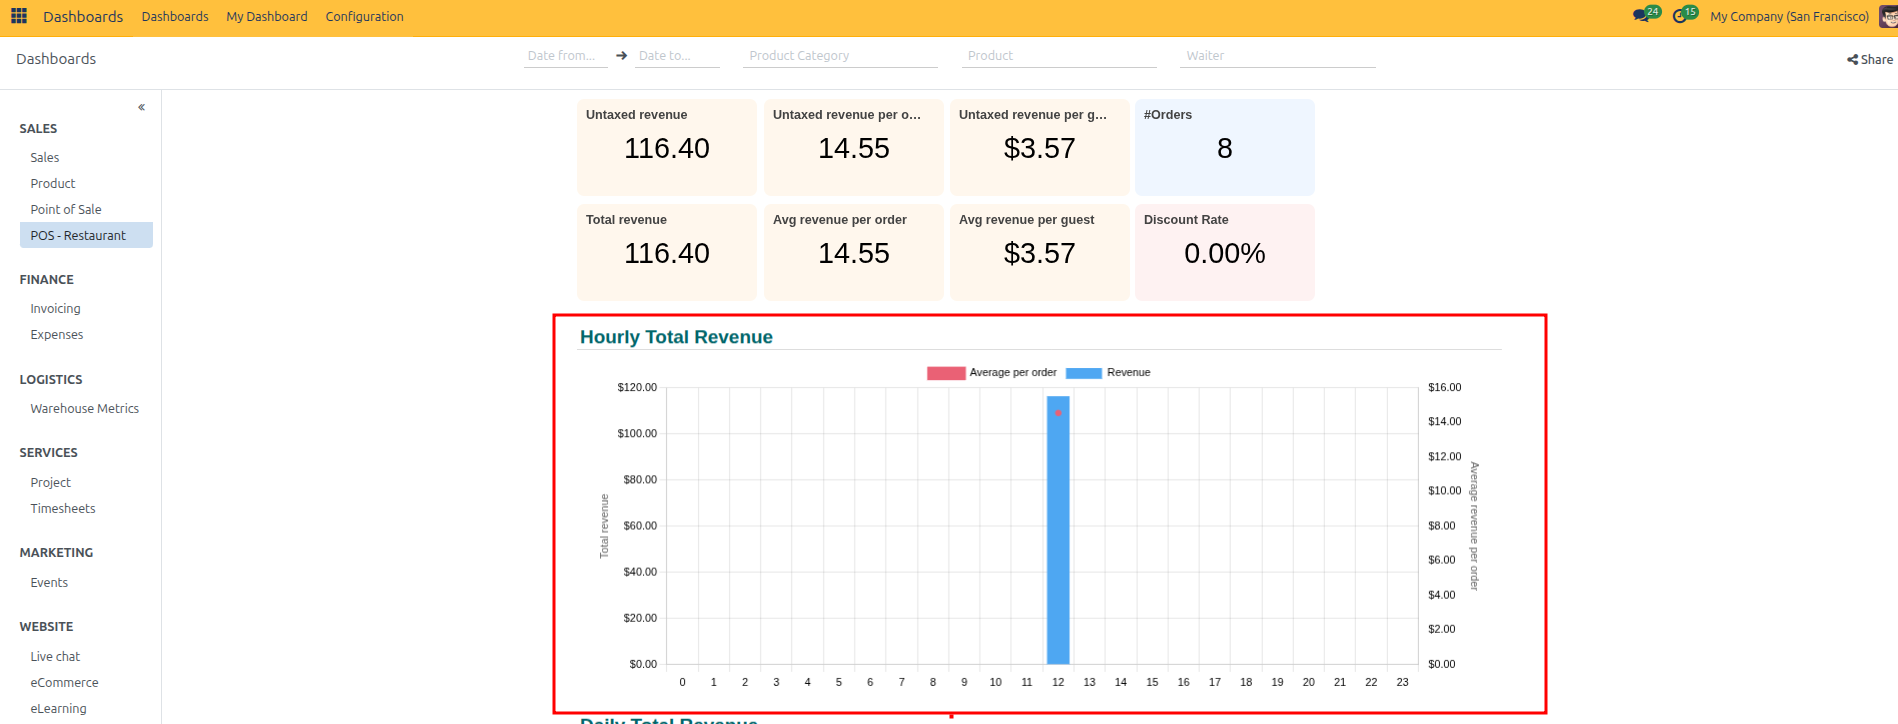Open Warehouse Metrics dashboard

click(x=86, y=409)
